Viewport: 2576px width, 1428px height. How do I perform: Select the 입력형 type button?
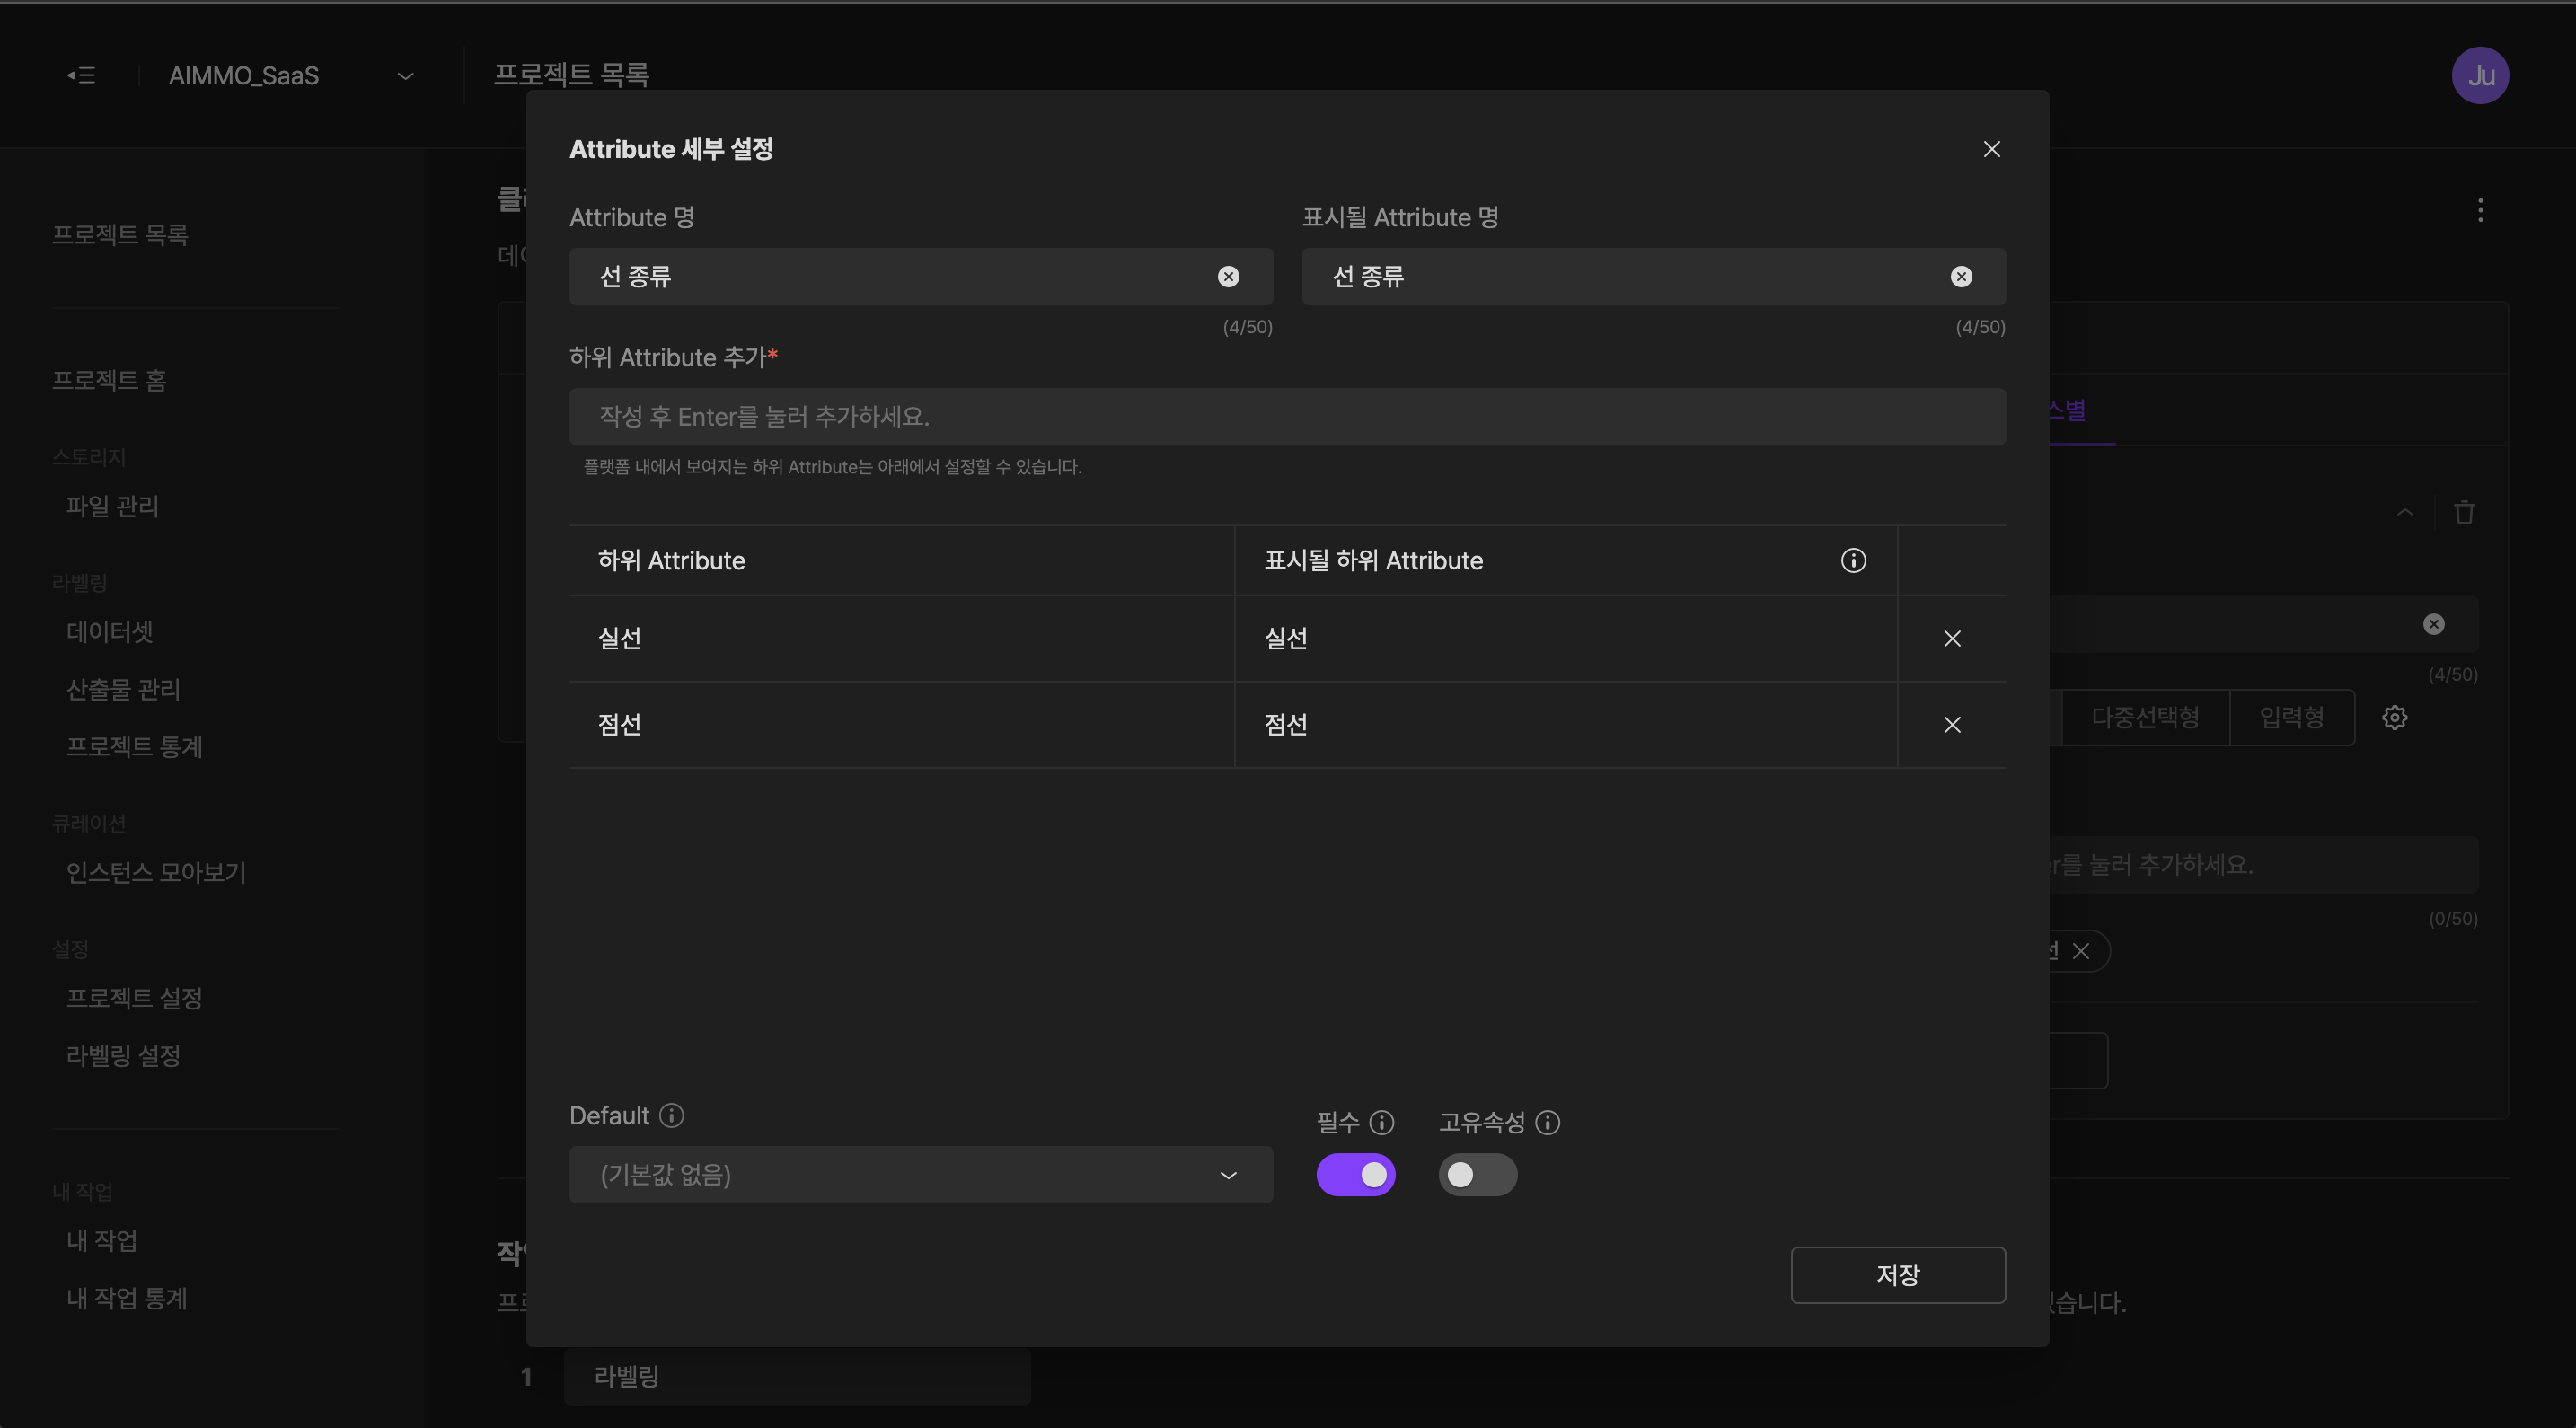2292,718
